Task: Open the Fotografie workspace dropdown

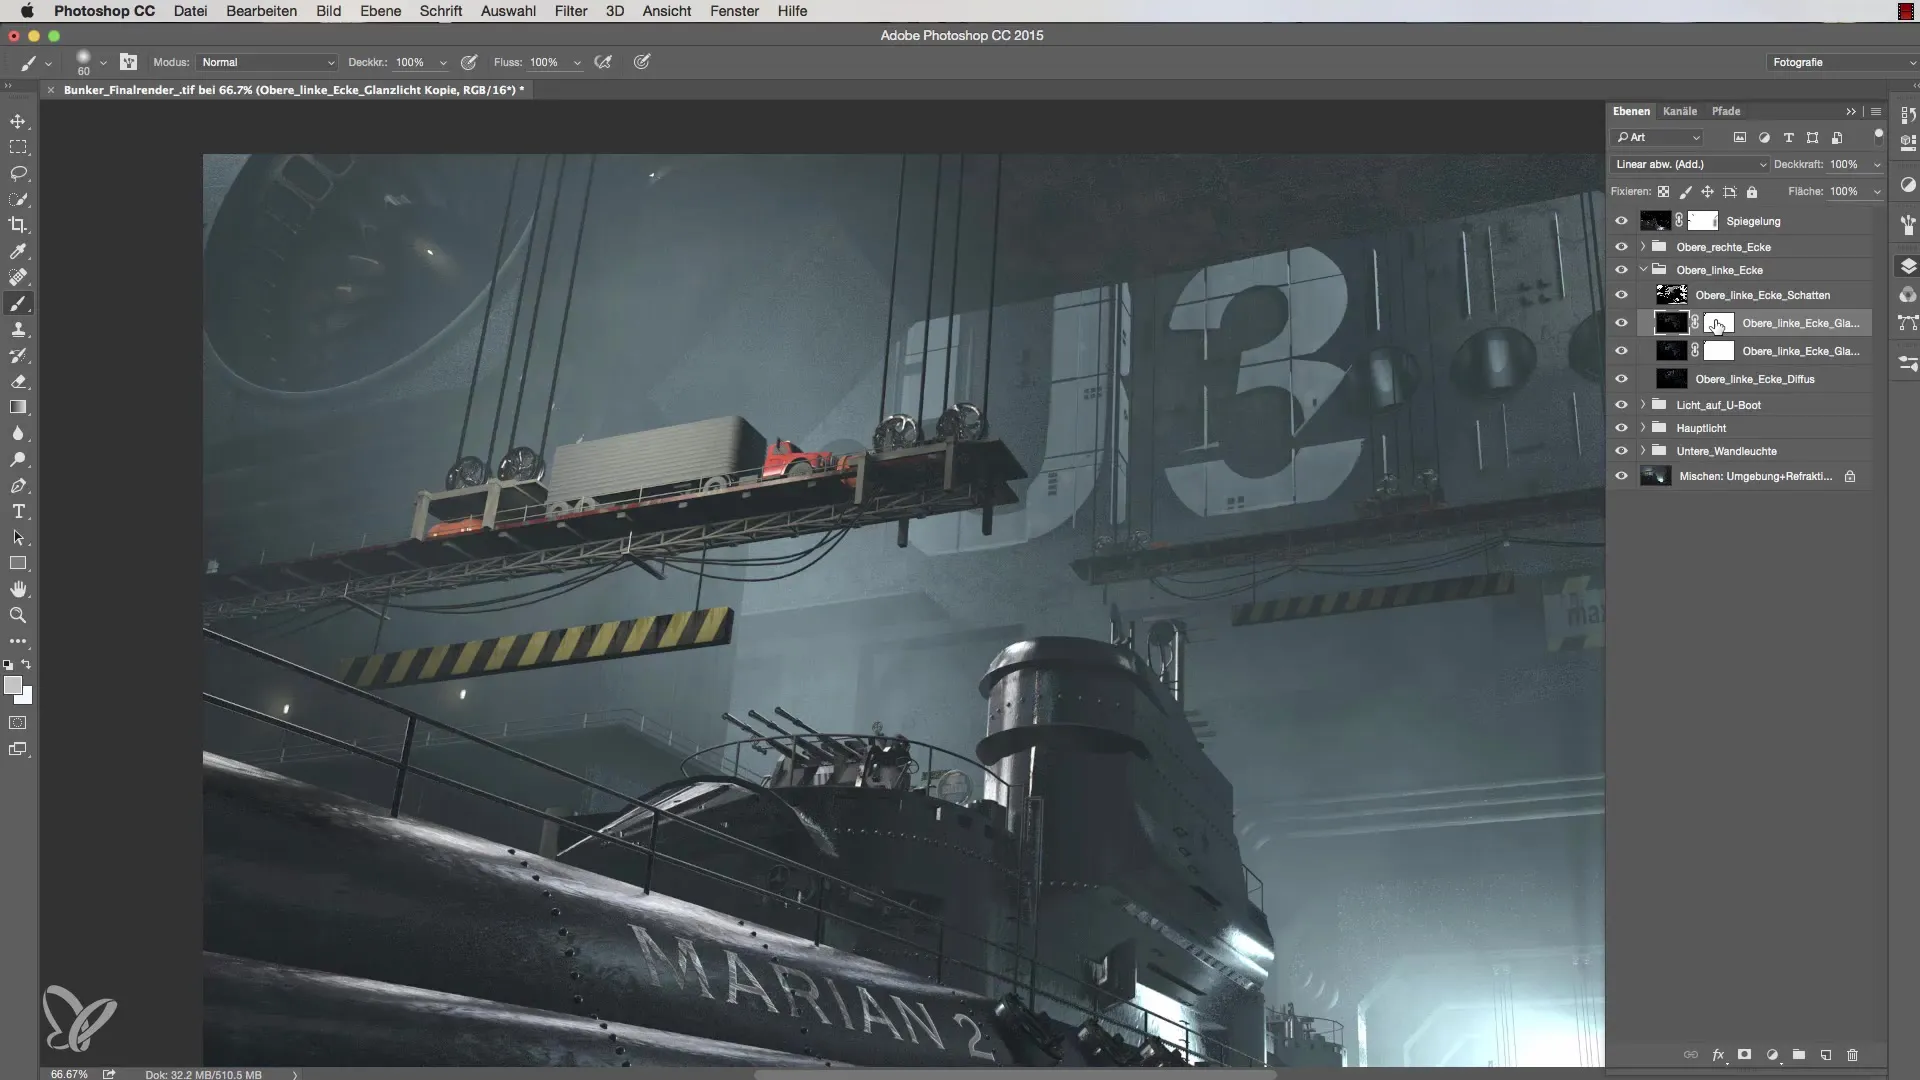Action: point(1842,62)
